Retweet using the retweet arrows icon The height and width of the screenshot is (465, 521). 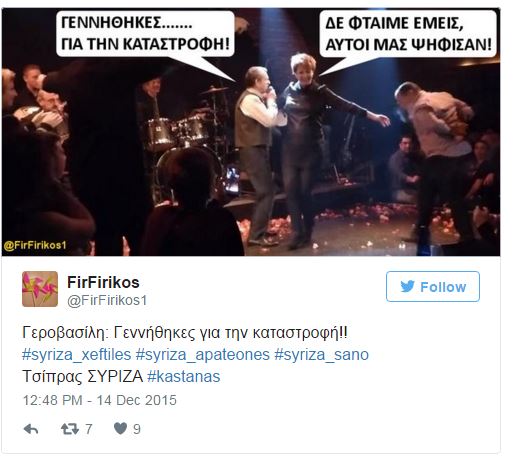click(70, 429)
